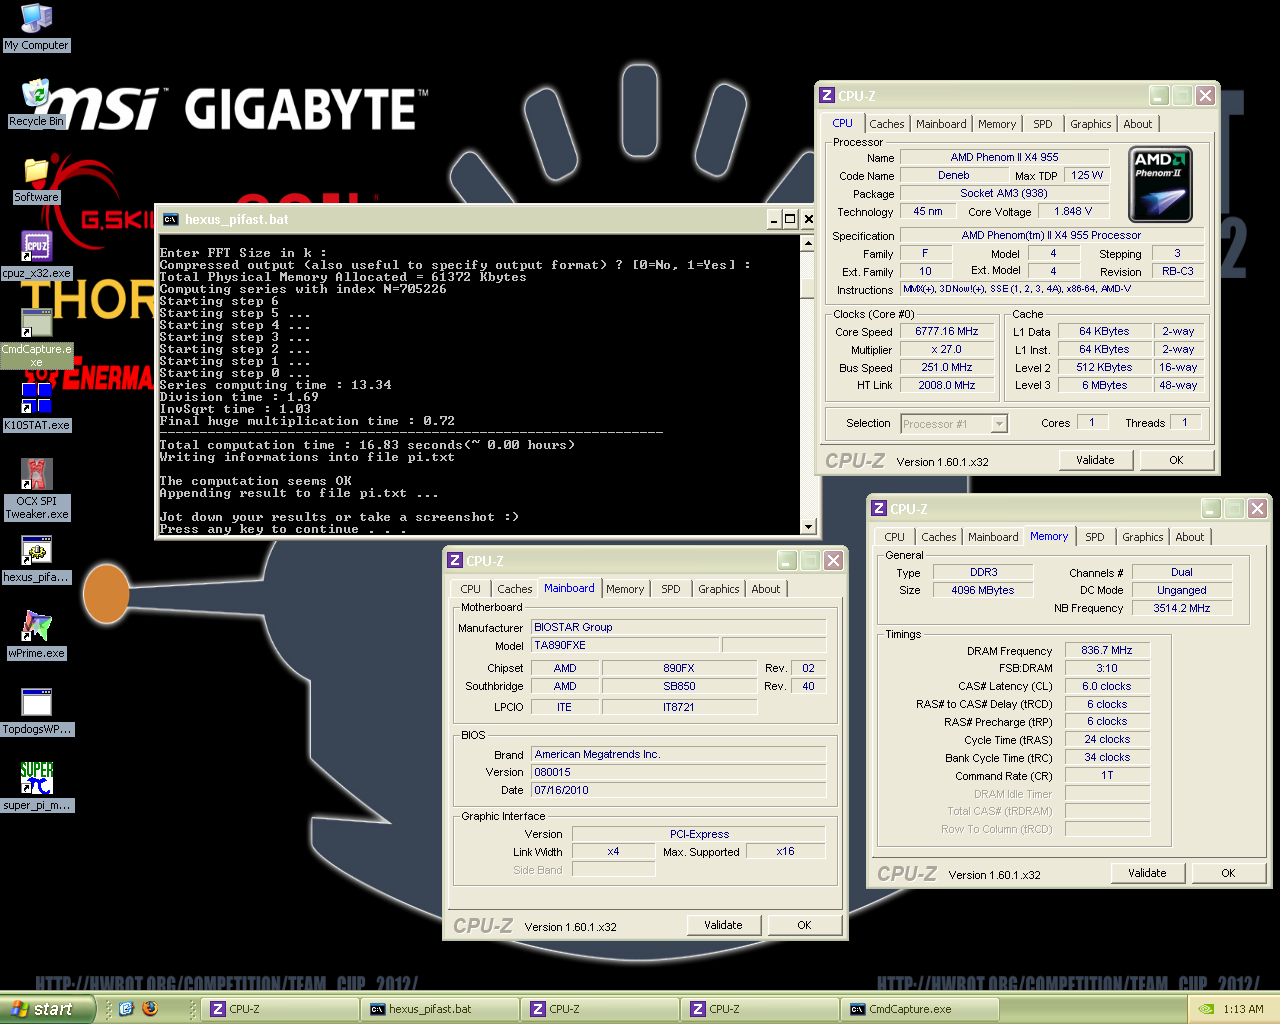Click Validate in CPU-Z Mainboard window
The width and height of the screenshot is (1280, 1024).
pos(723,925)
